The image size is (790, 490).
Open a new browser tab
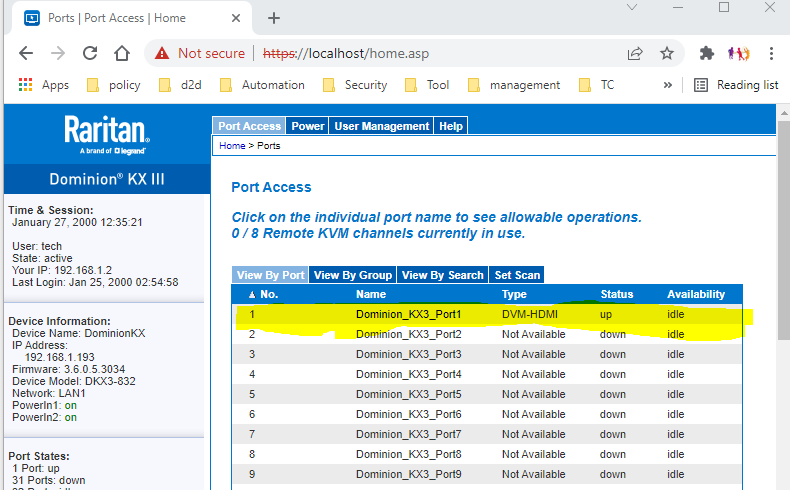tap(274, 18)
